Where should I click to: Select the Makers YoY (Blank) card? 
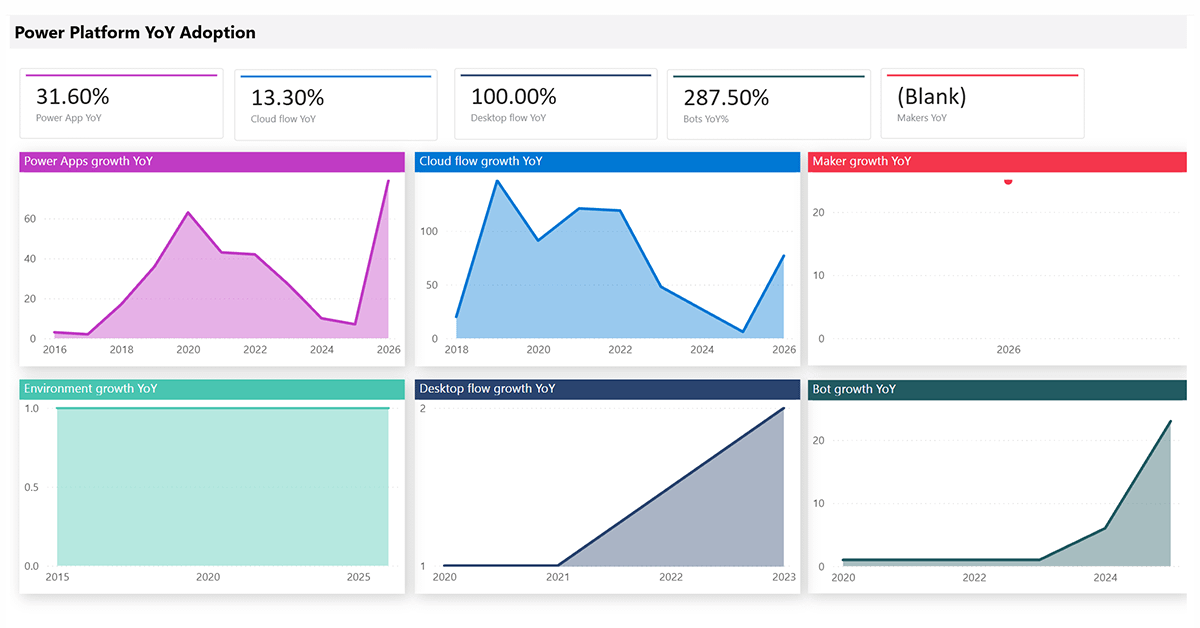coord(982,103)
